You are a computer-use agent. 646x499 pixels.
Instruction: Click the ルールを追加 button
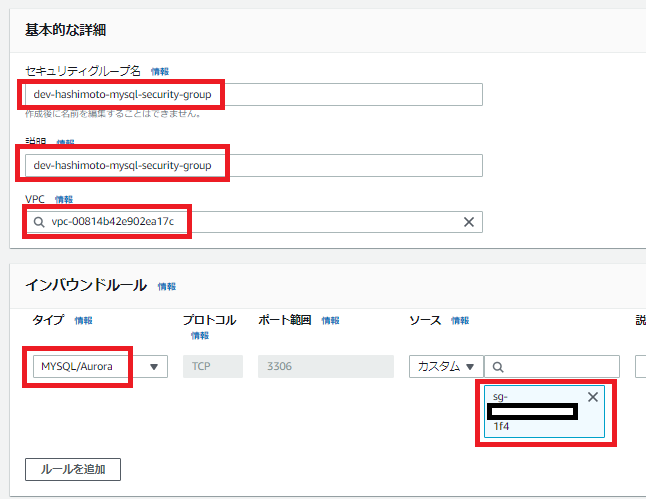[x=72, y=468]
